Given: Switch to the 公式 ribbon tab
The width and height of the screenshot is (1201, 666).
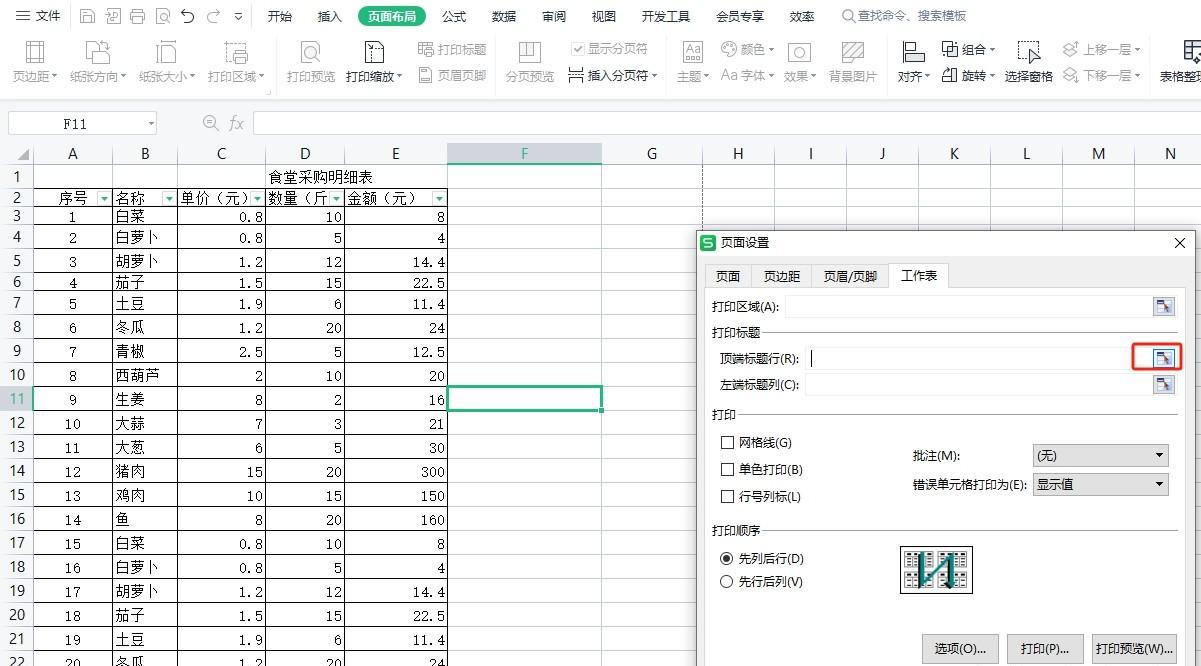Looking at the screenshot, I should point(454,16).
